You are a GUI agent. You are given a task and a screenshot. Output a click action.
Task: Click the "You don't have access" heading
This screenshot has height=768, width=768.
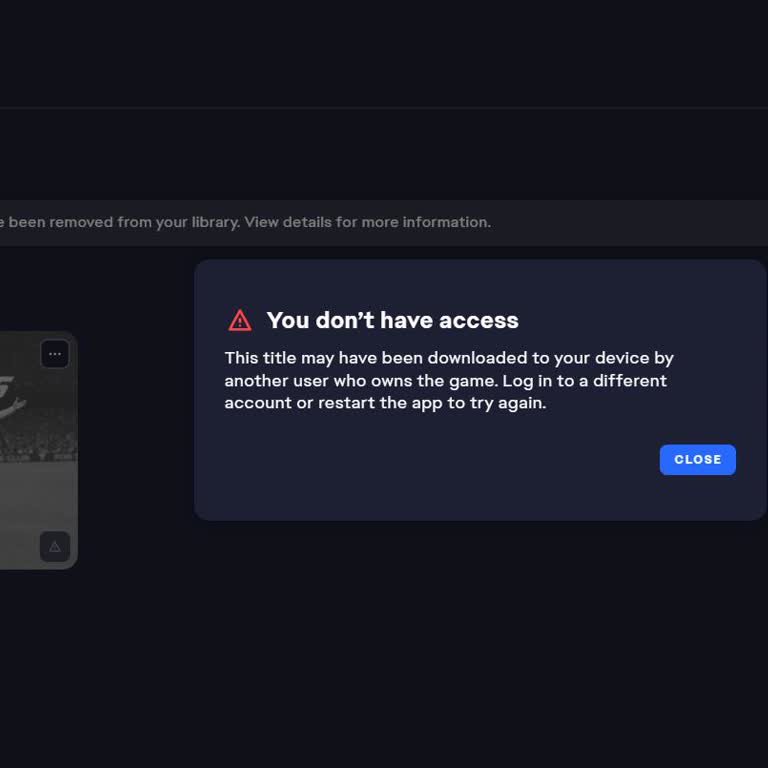(392, 320)
